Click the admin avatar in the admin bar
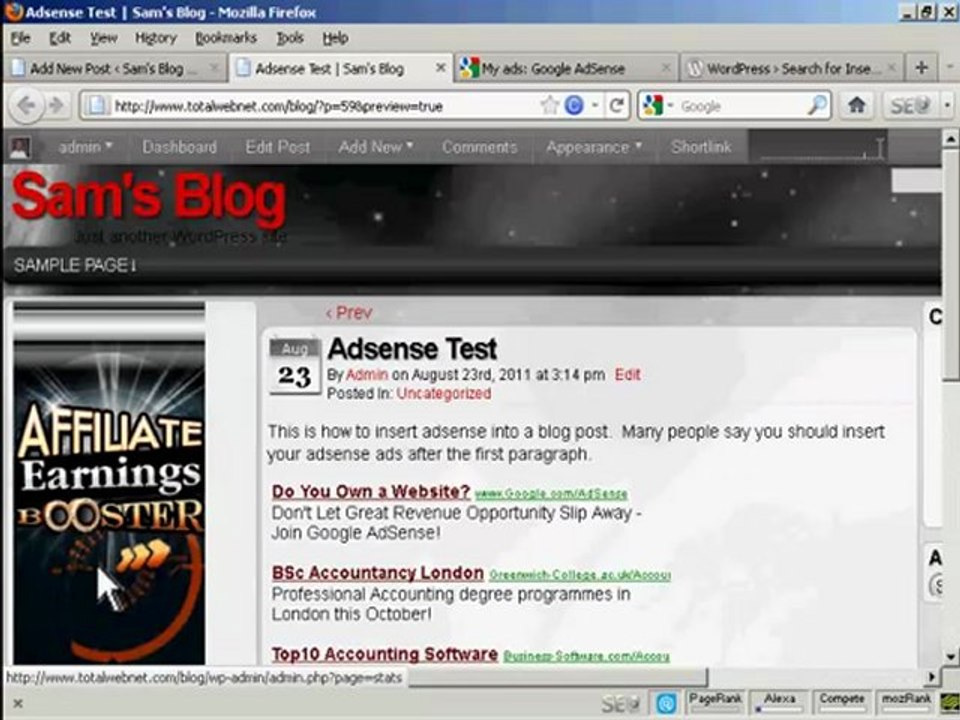This screenshot has width=960, height=720. tap(20, 147)
